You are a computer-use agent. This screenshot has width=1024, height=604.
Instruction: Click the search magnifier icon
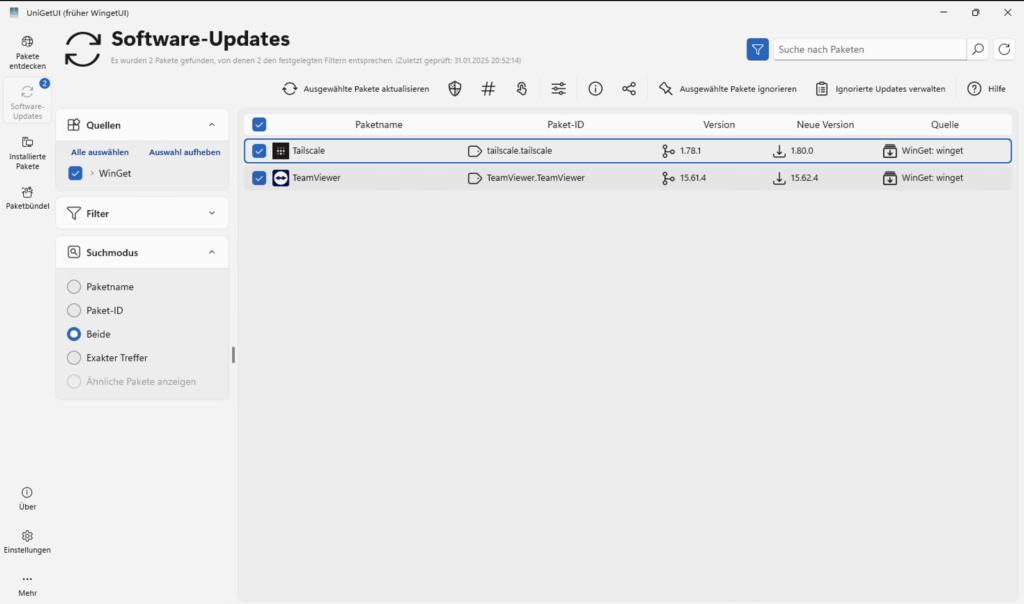(978, 49)
